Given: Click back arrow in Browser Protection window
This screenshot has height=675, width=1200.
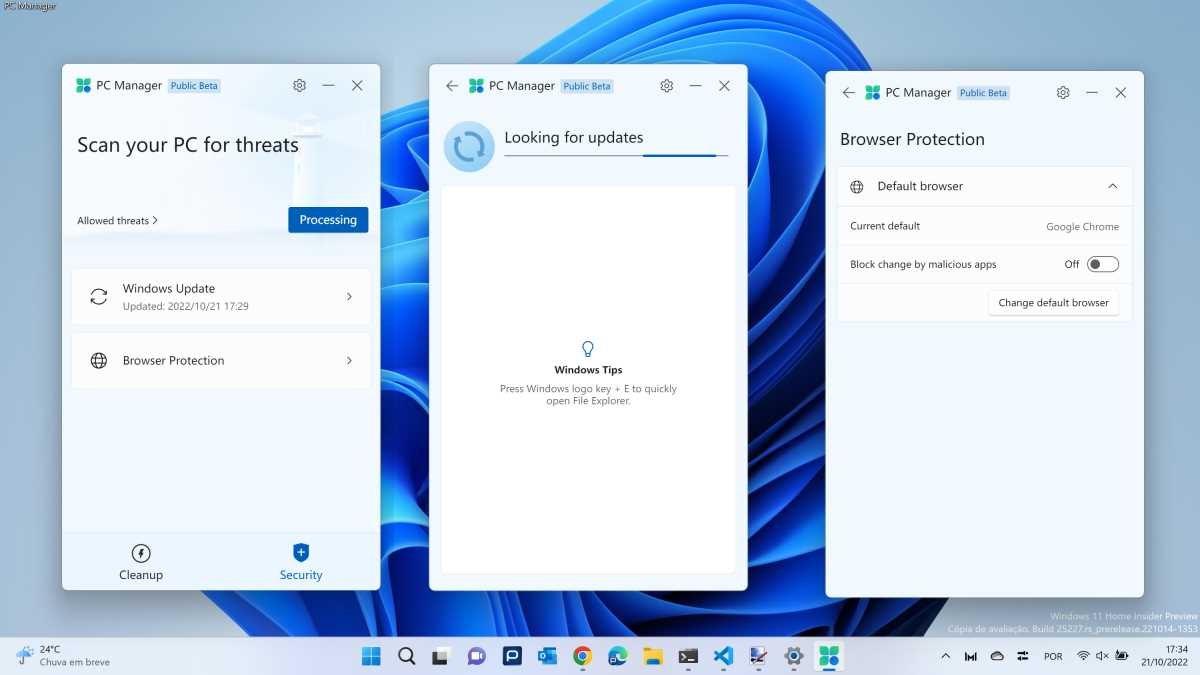Looking at the screenshot, I should coord(849,93).
